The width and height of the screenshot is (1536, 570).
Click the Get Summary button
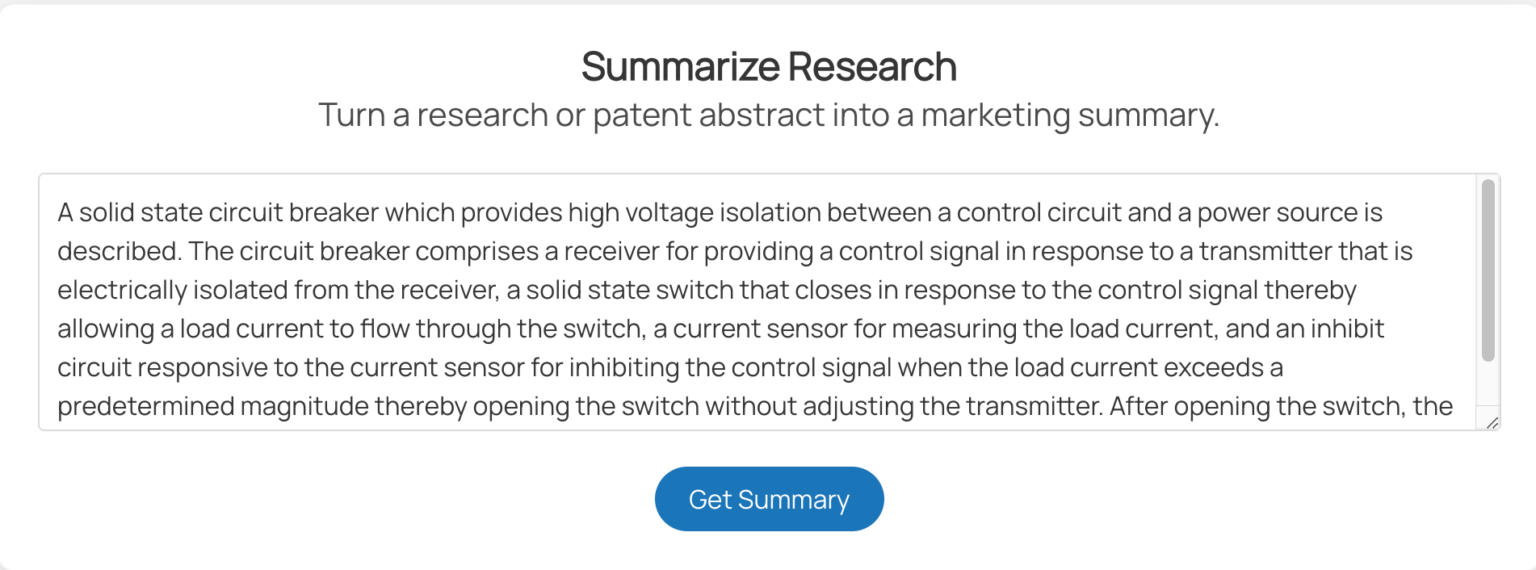pyautogui.click(x=769, y=499)
